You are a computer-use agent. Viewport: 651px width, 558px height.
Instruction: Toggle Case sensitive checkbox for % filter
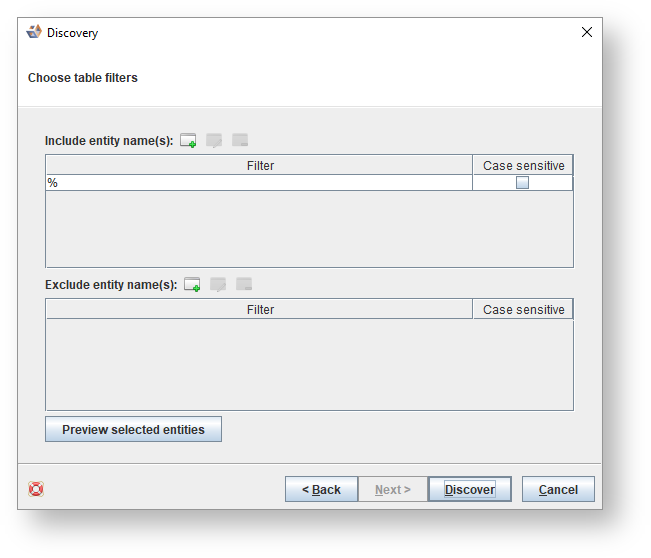coord(522,183)
